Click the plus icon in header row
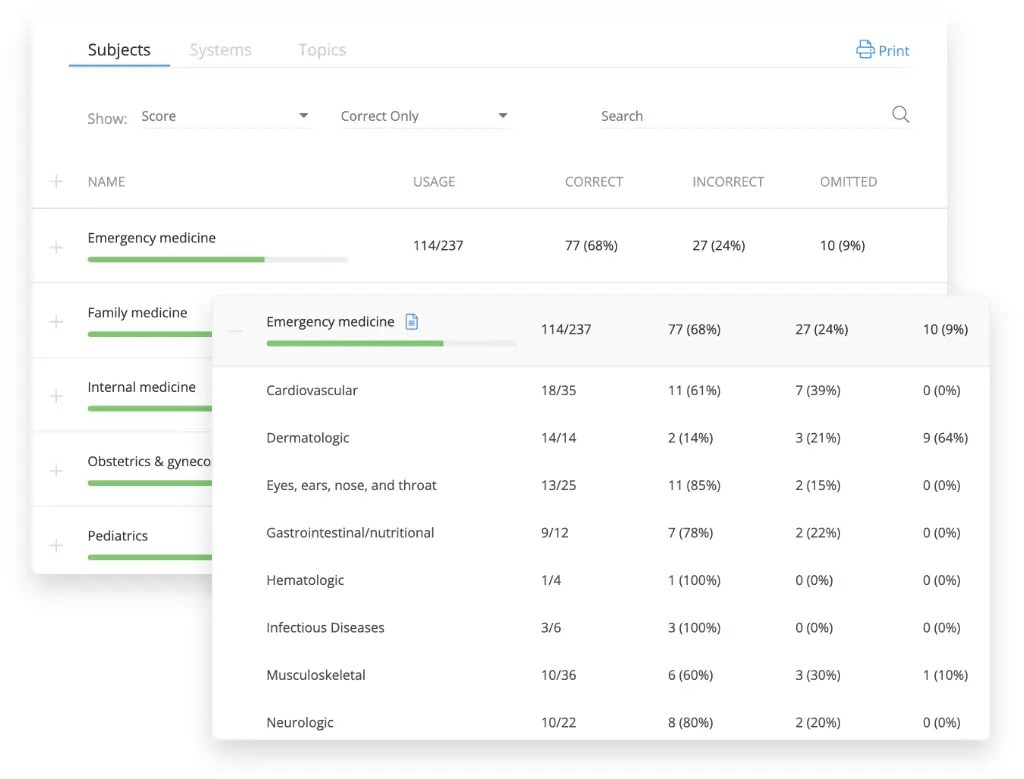1024x779 pixels. [56, 182]
